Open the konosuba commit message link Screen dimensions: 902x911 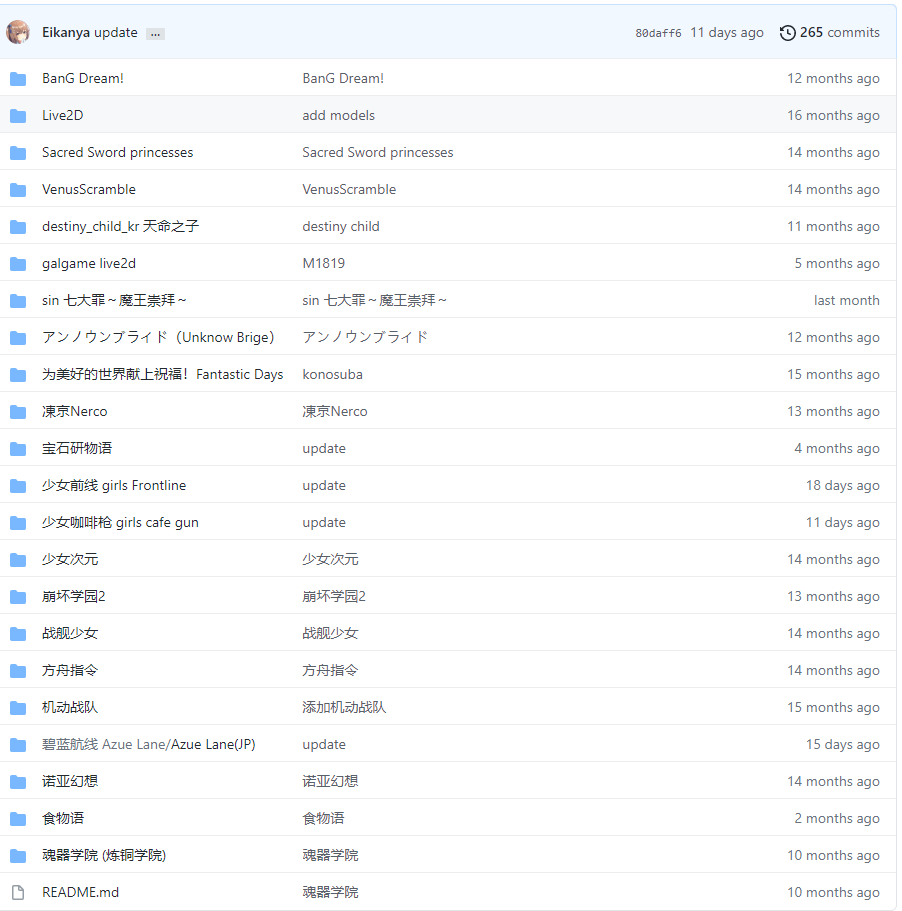[x=332, y=375]
